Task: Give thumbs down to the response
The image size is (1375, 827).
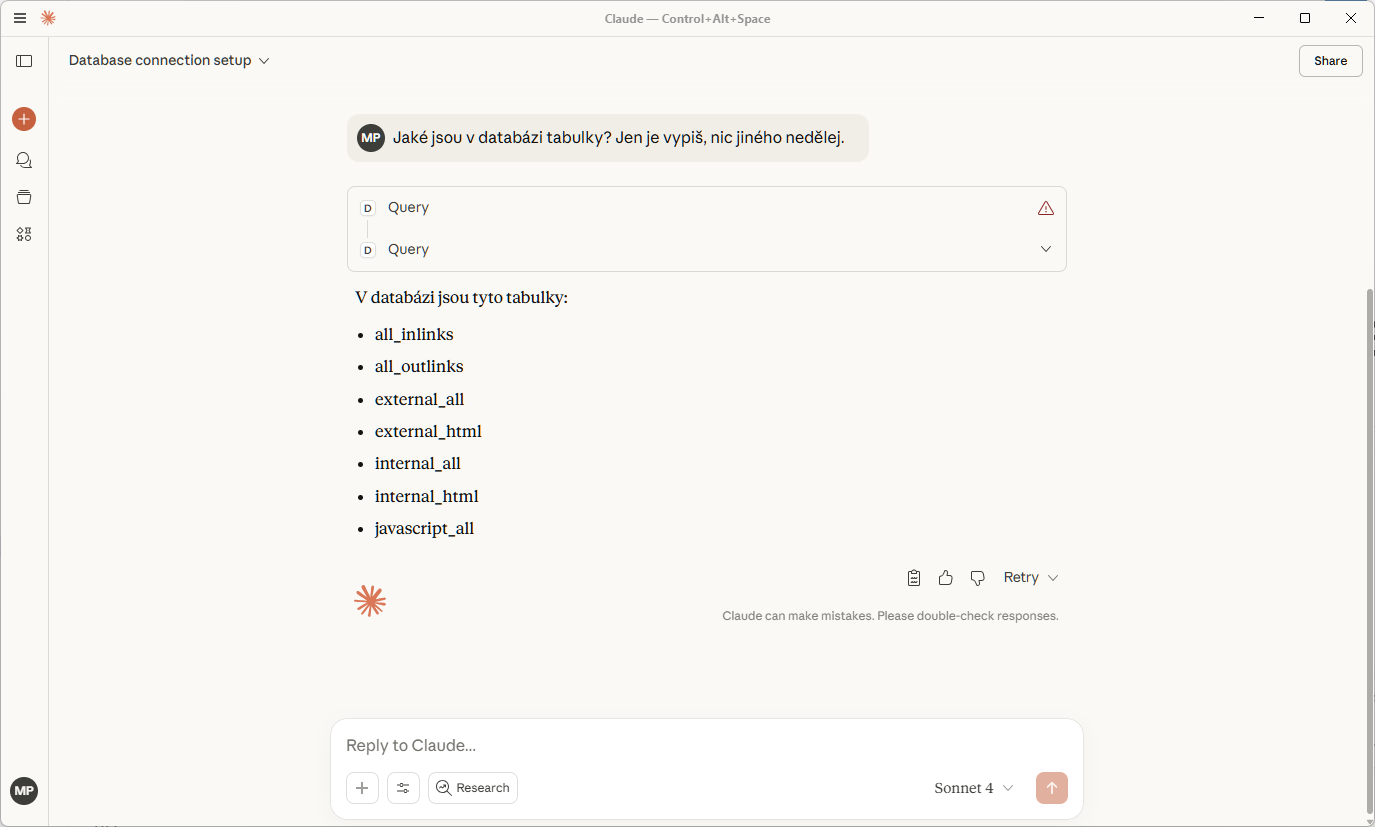Action: coord(978,578)
